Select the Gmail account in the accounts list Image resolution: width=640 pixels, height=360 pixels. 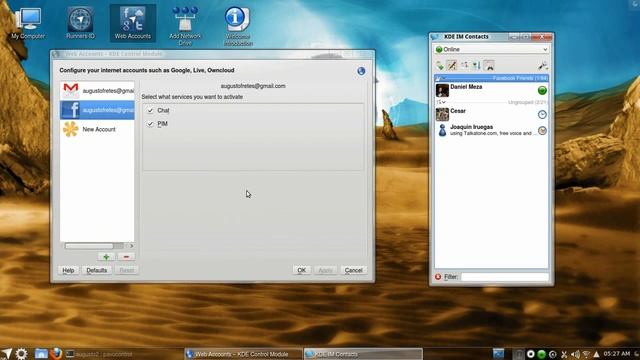(x=97, y=91)
